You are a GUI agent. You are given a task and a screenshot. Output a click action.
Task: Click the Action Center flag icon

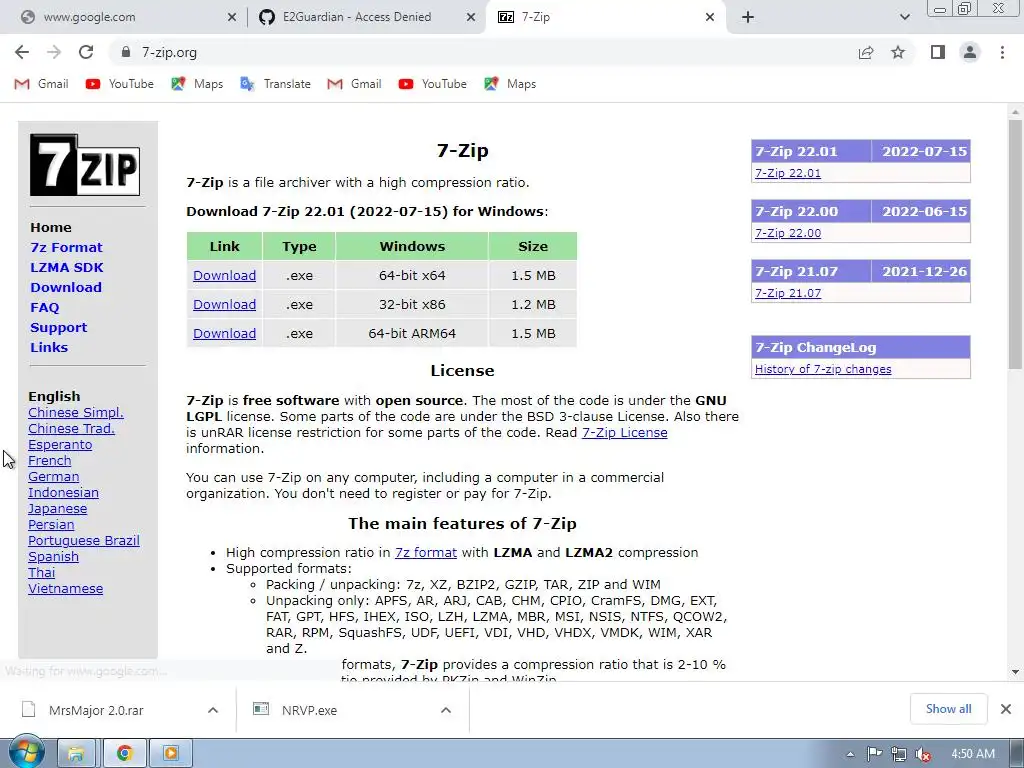(874, 754)
